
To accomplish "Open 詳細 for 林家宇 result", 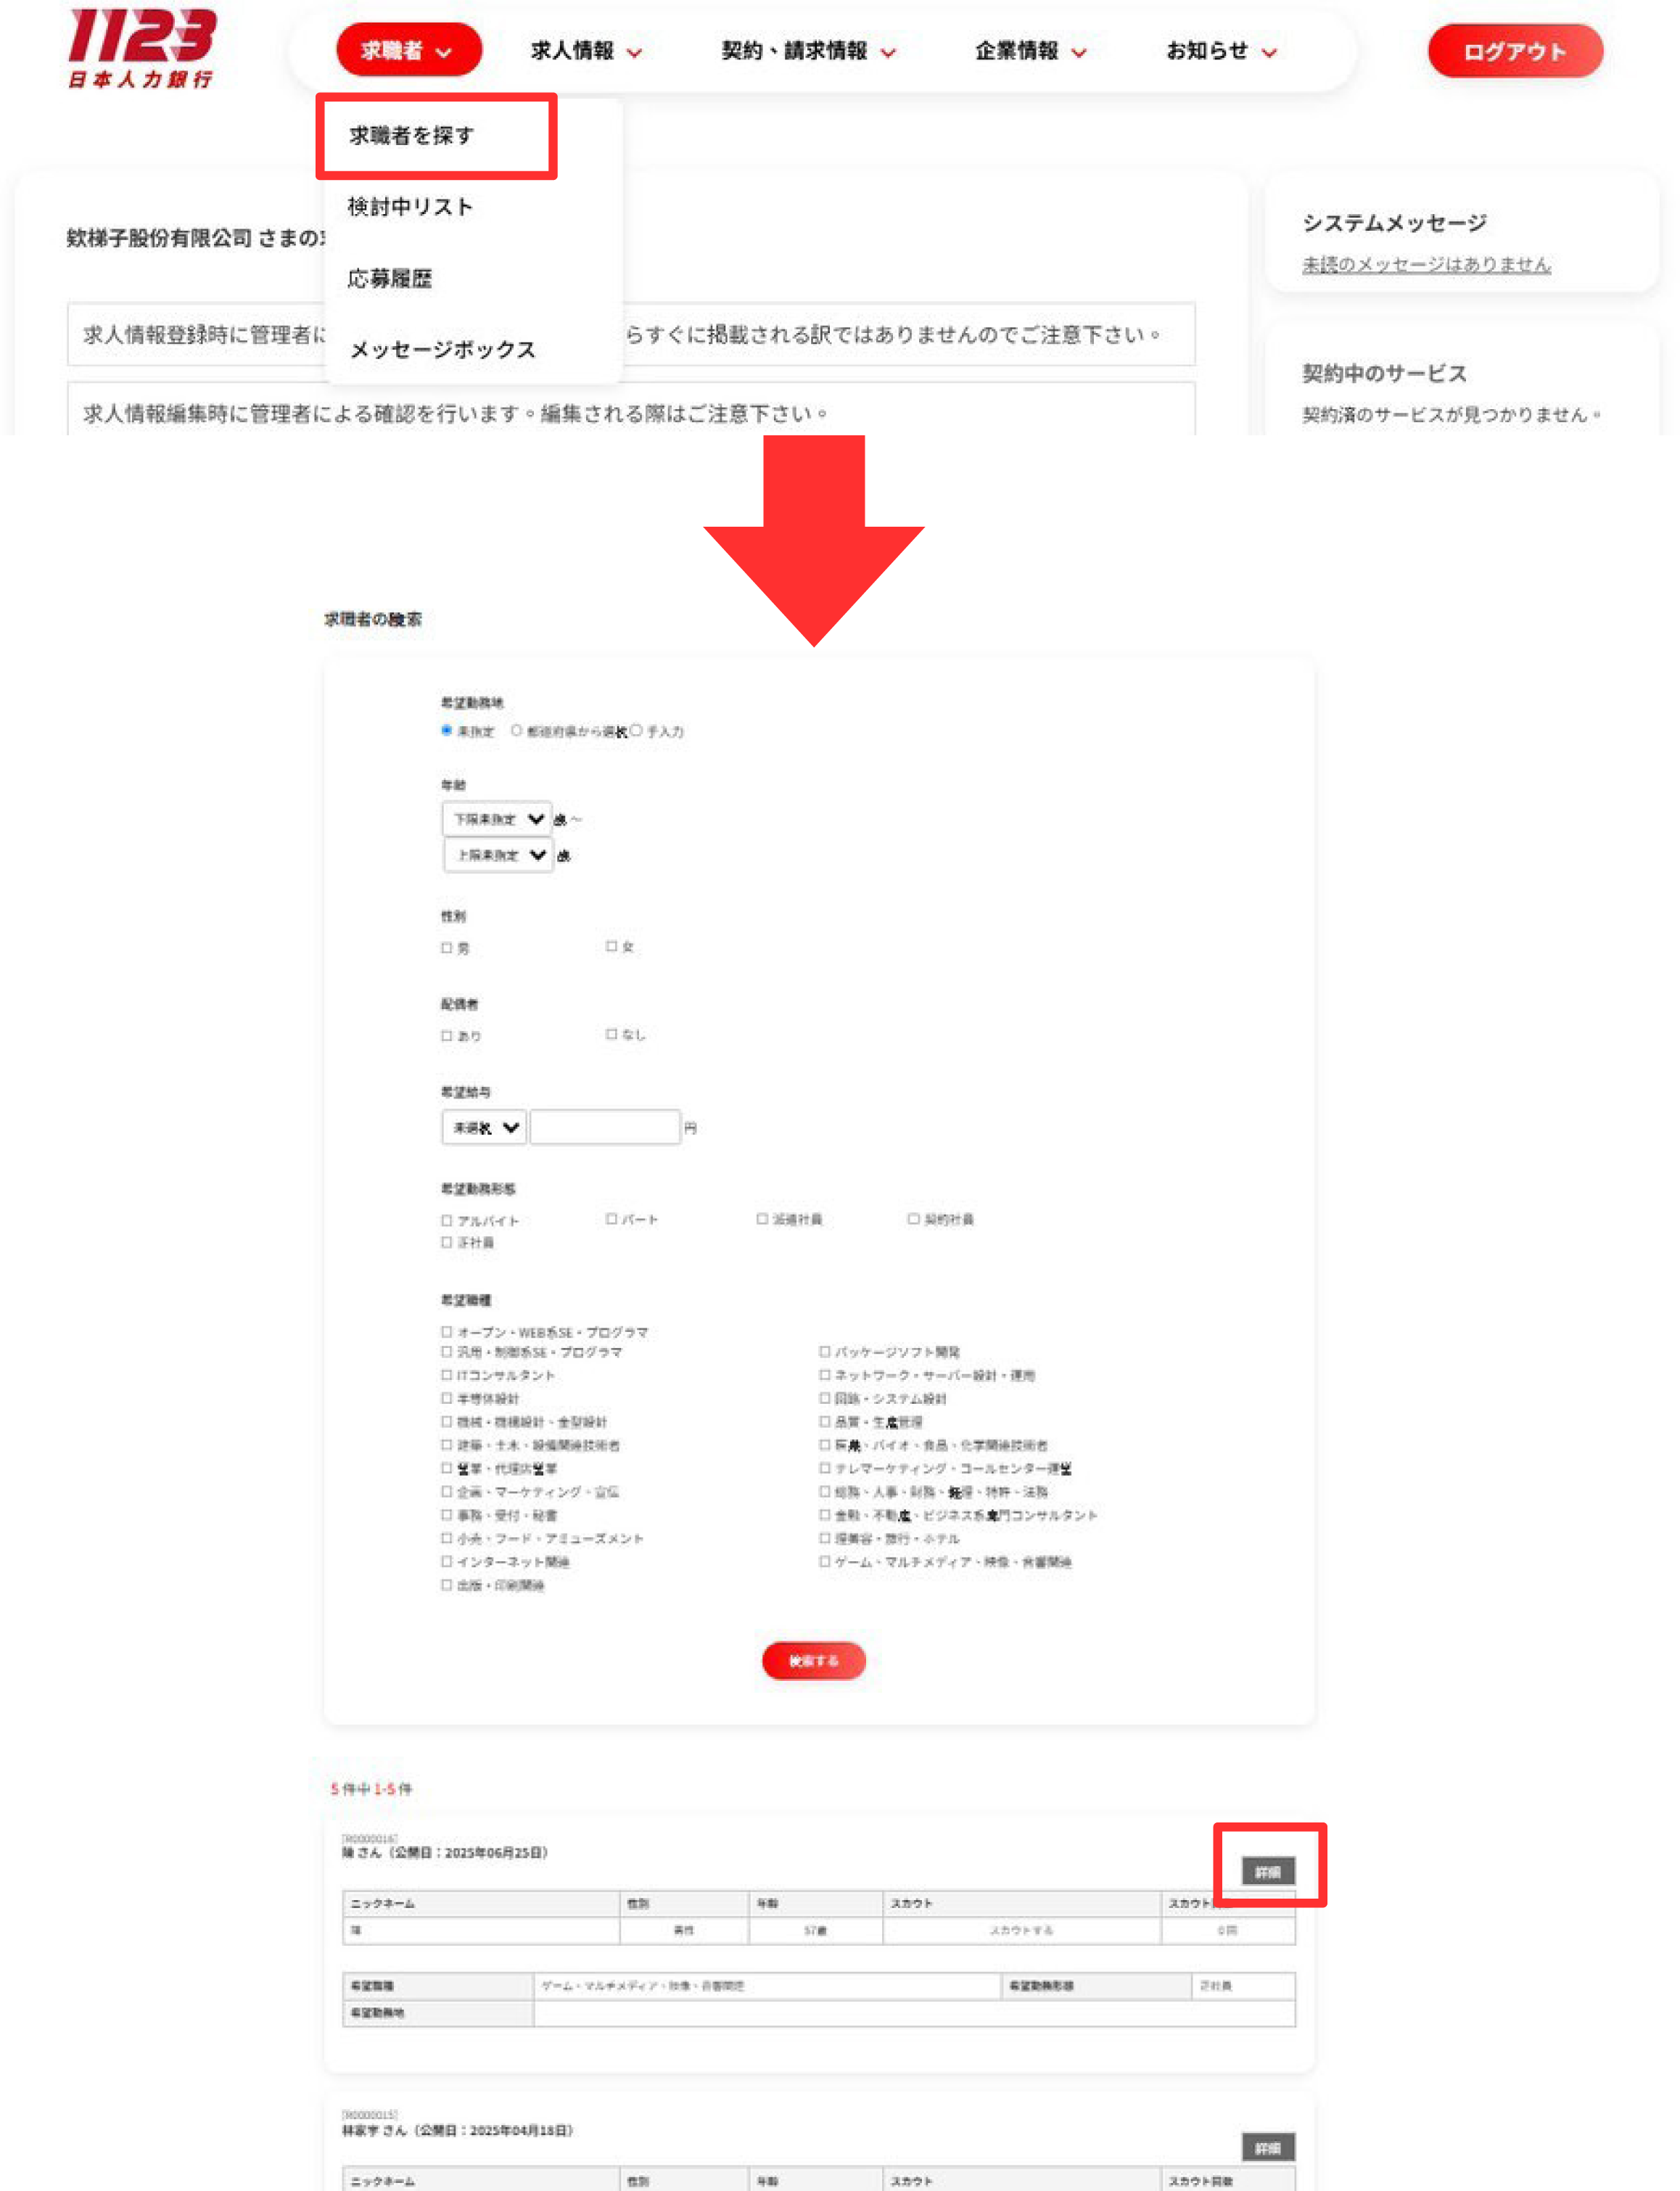I will pos(1267,2147).
